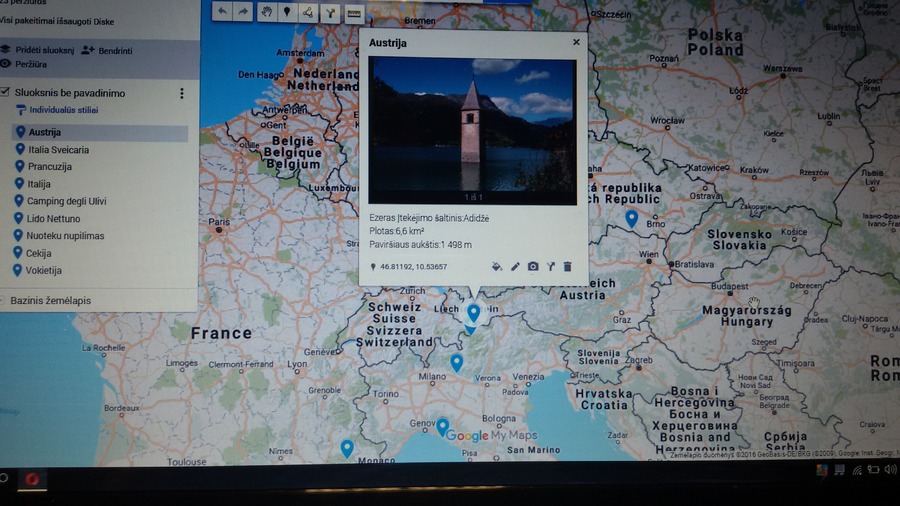Select Italia Sveicaria in layer list

[59, 150]
